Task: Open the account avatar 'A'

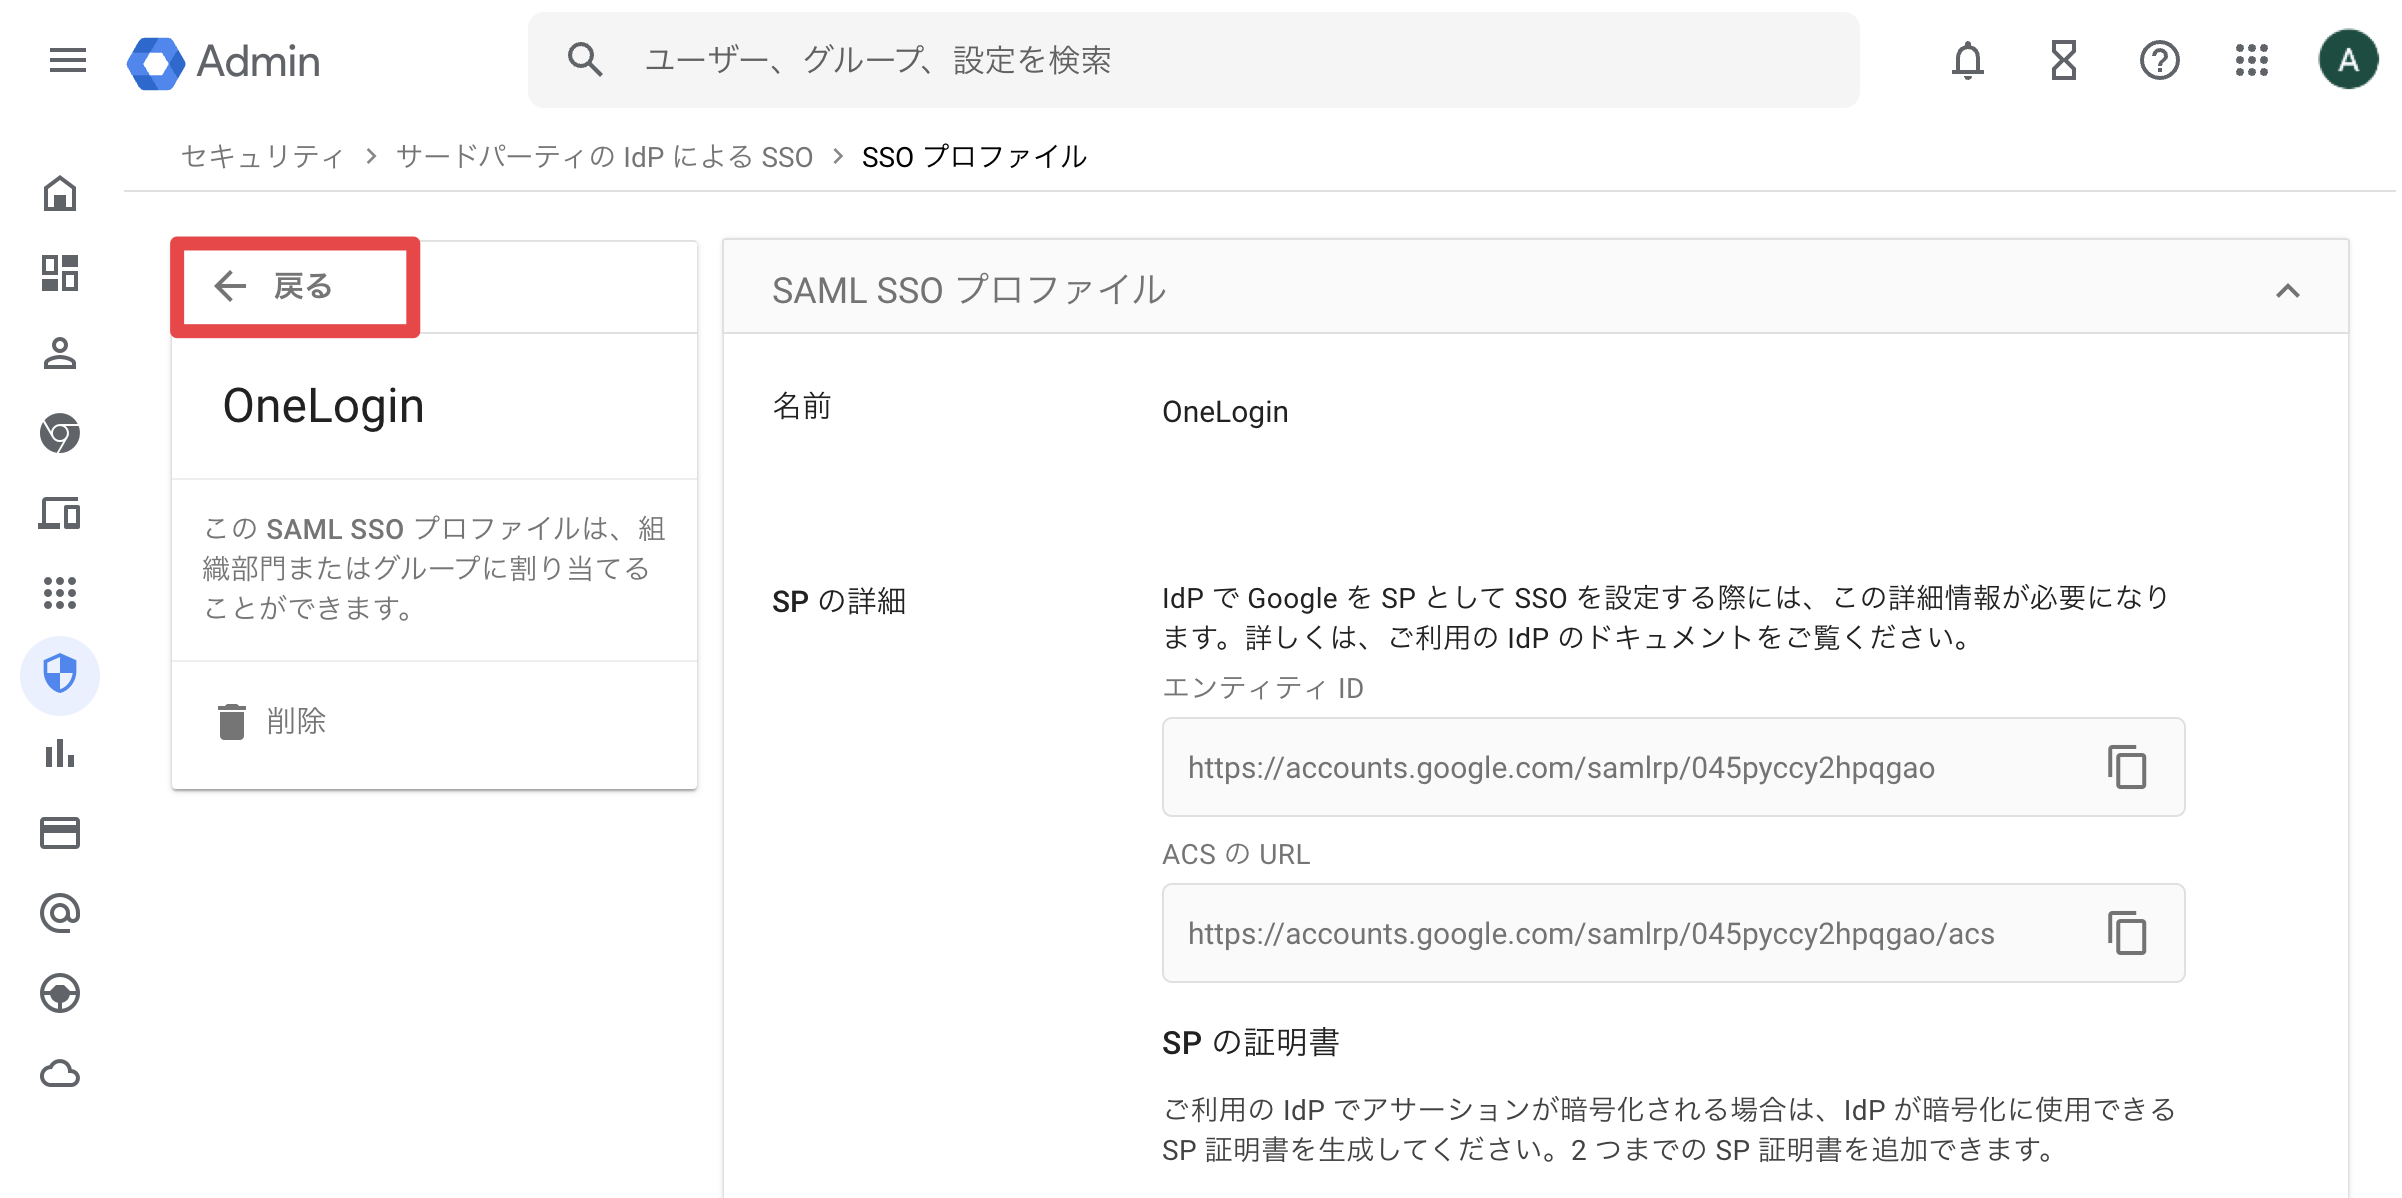Action: [x=2348, y=60]
